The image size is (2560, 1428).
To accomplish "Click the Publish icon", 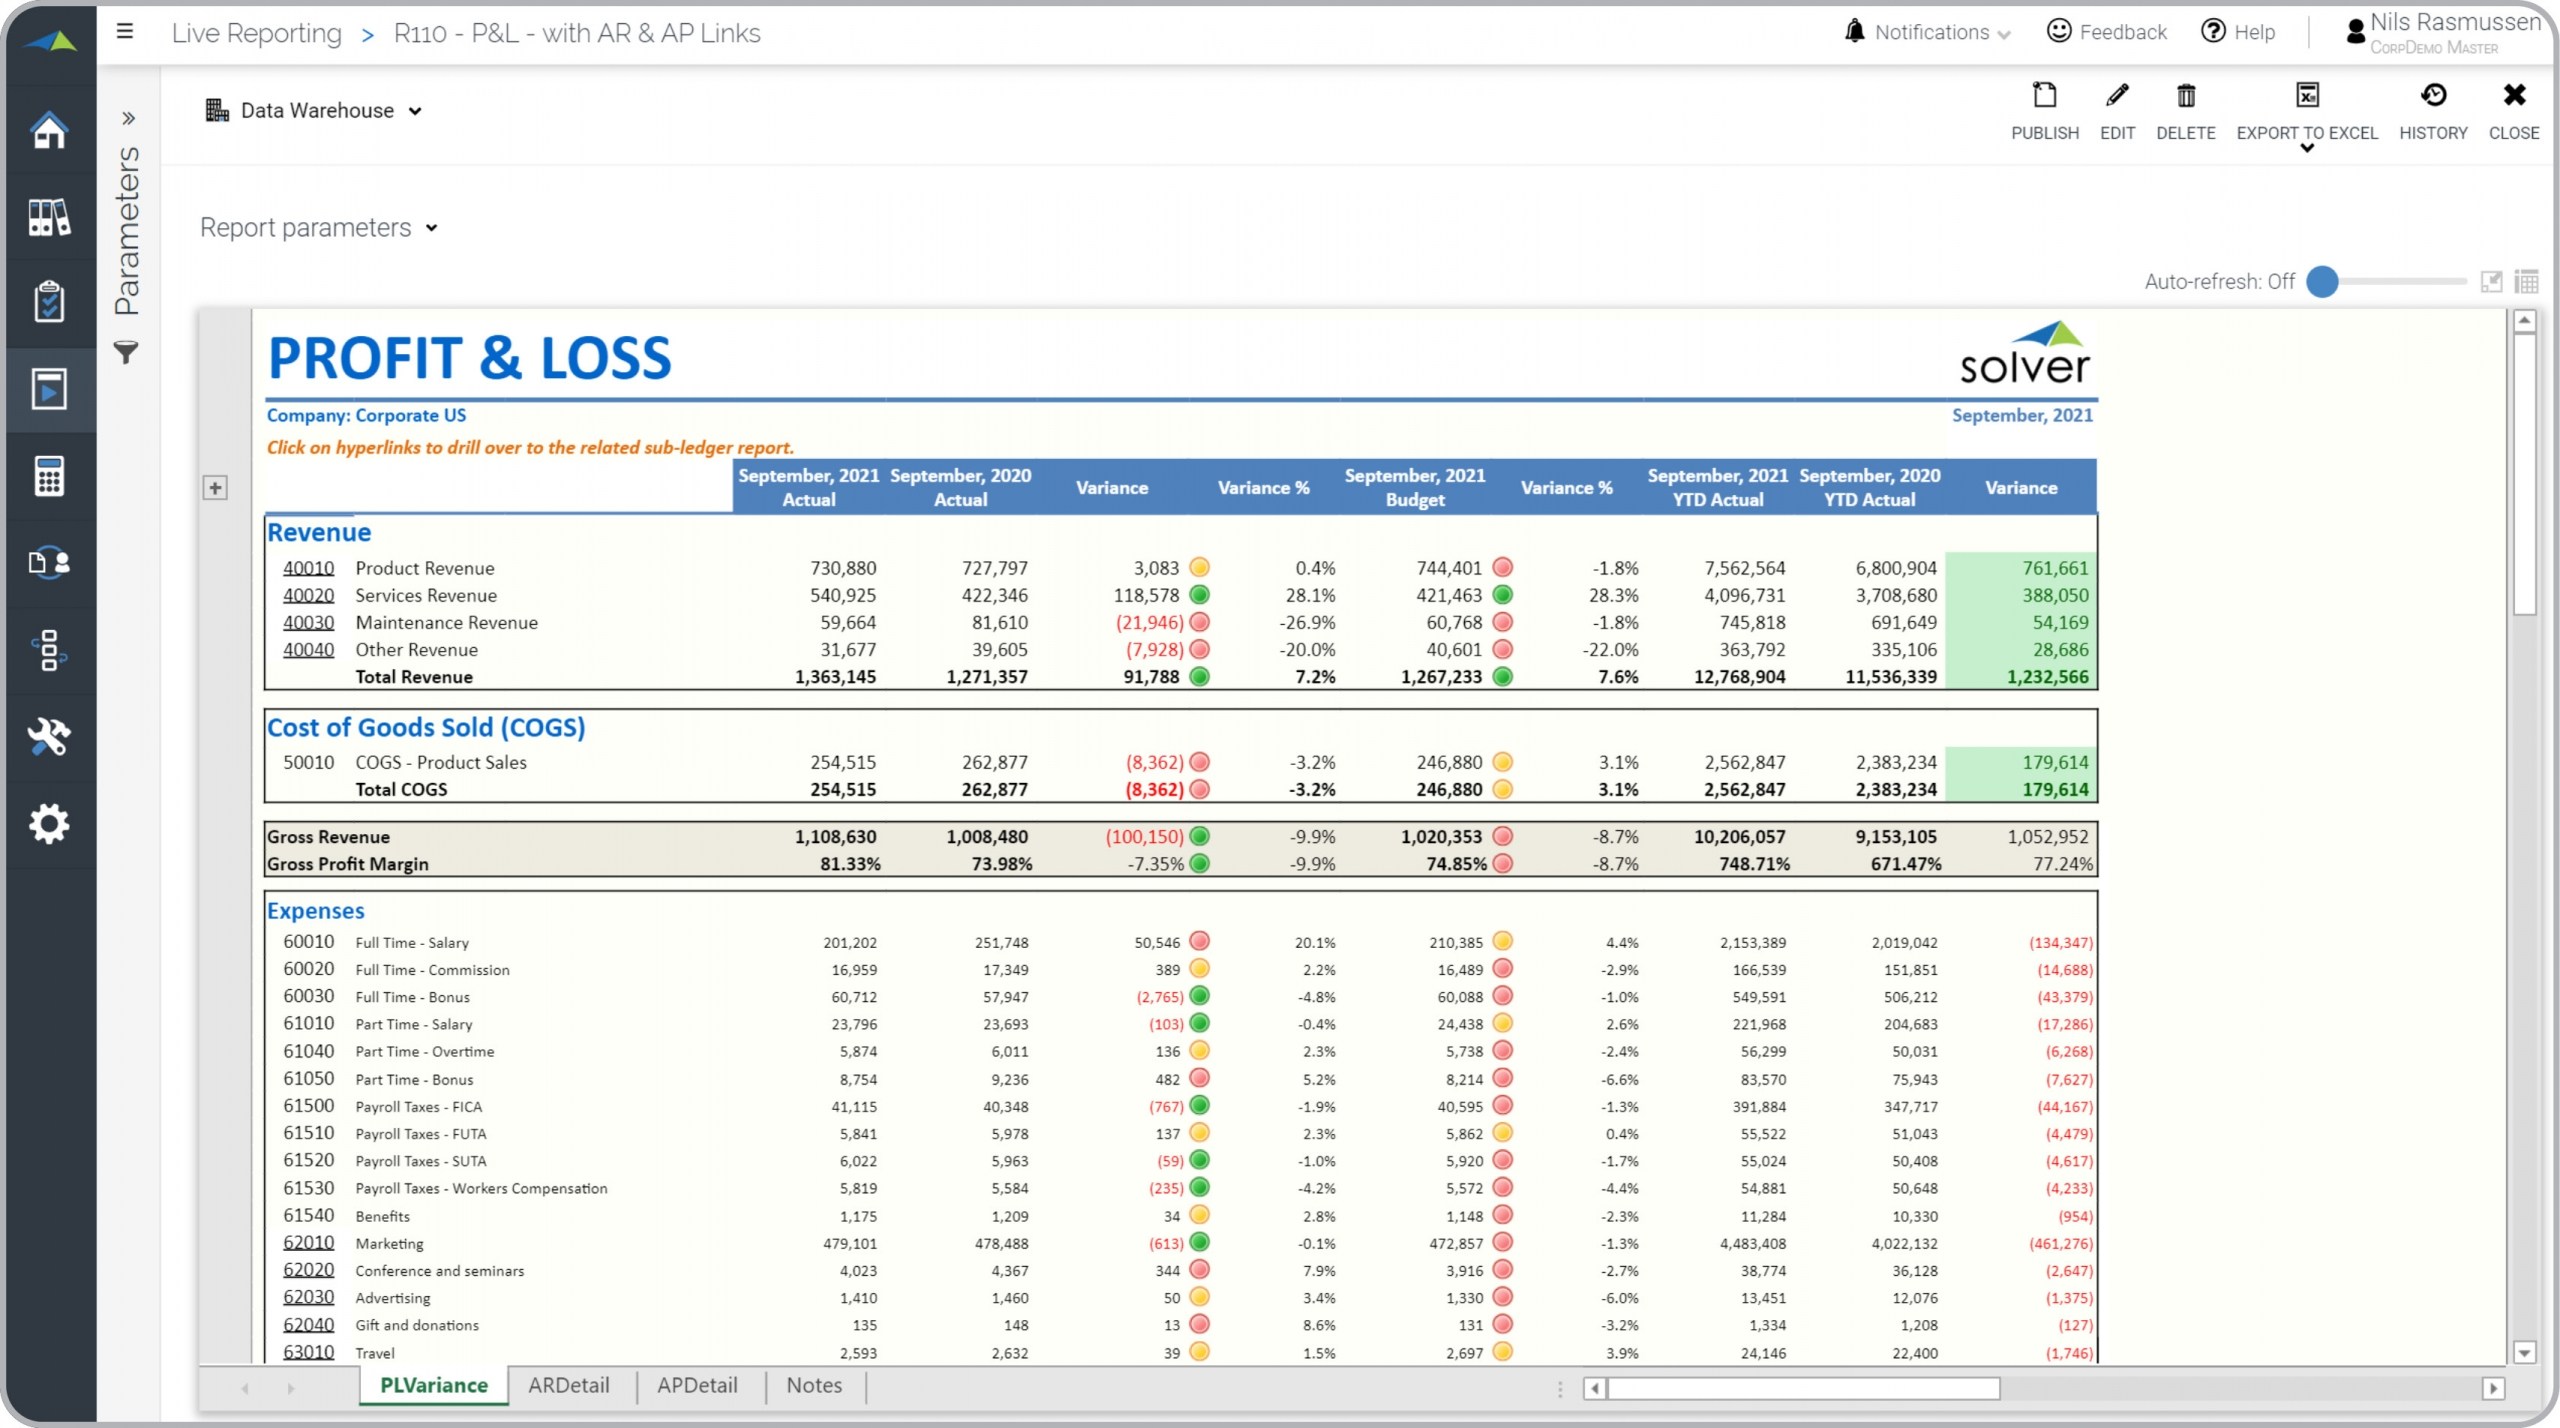I will point(2044,97).
